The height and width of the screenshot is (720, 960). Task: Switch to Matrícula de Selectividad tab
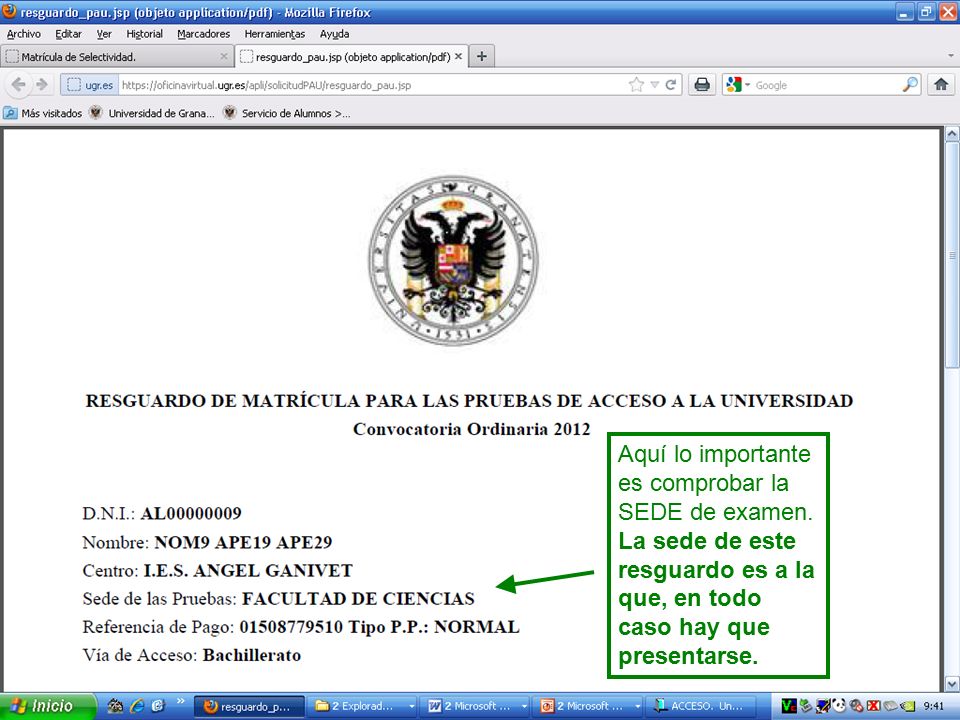(x=116, y=57)
